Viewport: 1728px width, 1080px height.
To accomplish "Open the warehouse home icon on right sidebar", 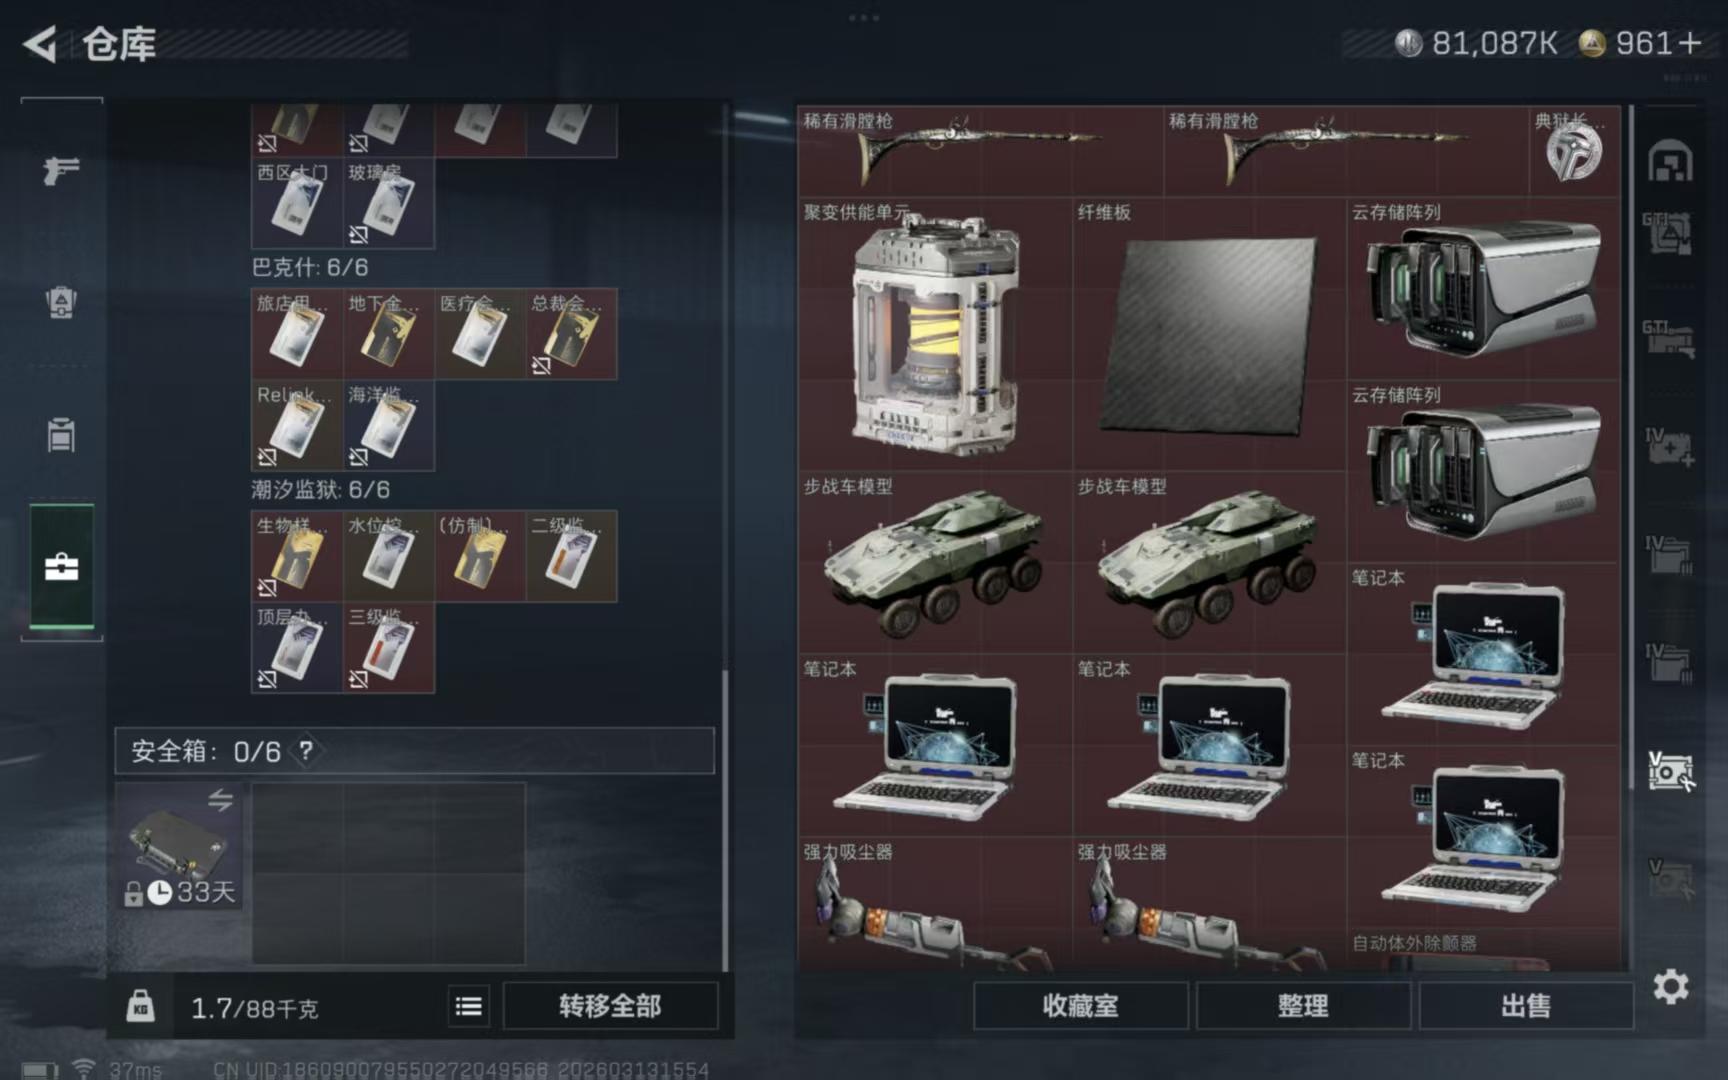I will click(x=1670, y=162).
